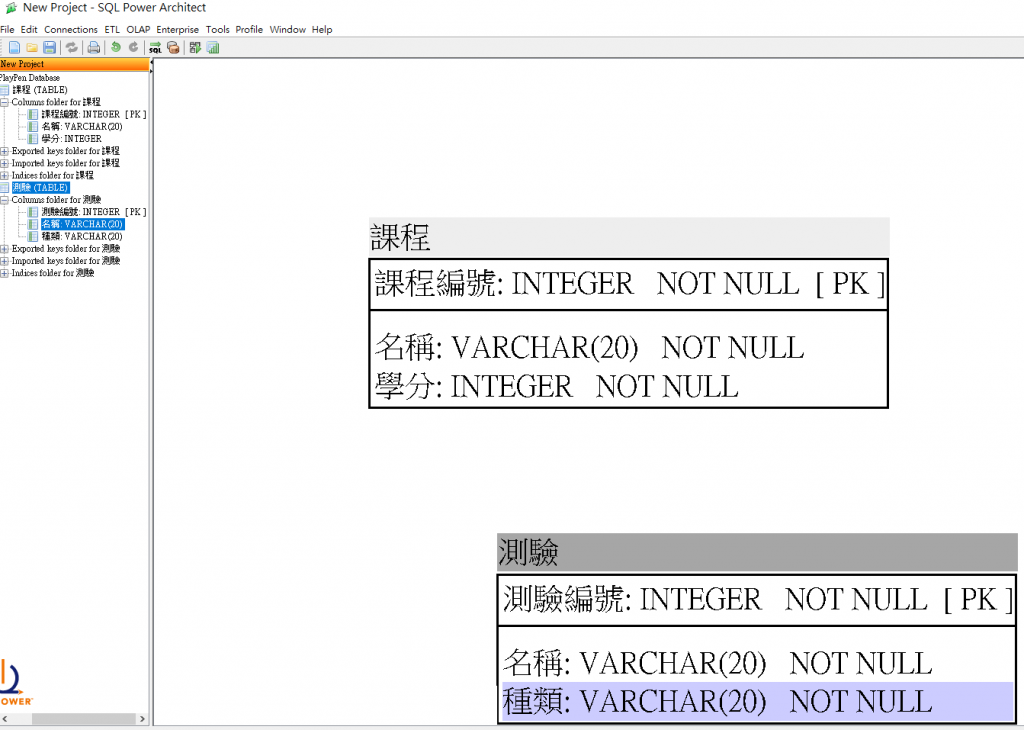Select tree row 課程編號: INTEGER [PK]
Image resolution: width=1024 pixels, height=730 pixels.
[94, 114]
